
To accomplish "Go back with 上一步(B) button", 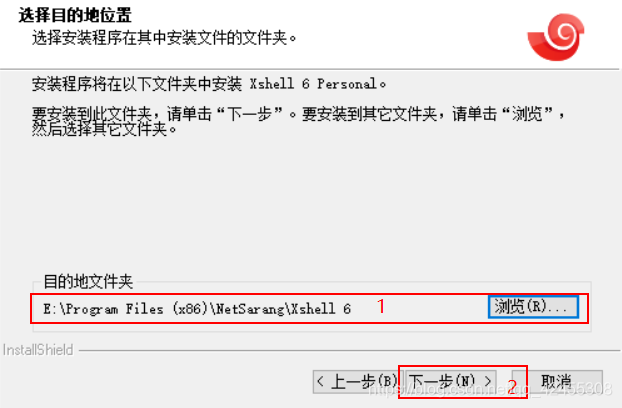I will [x=357, y=382].
